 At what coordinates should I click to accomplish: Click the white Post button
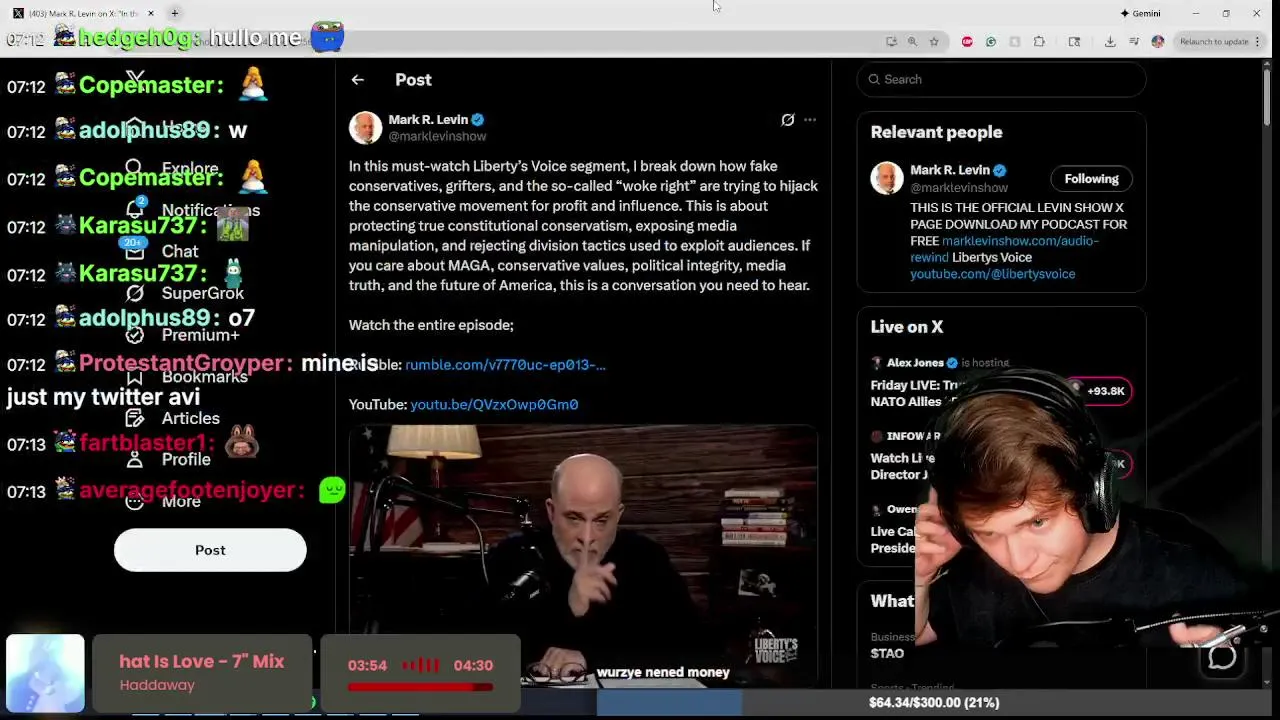[210, 550]
